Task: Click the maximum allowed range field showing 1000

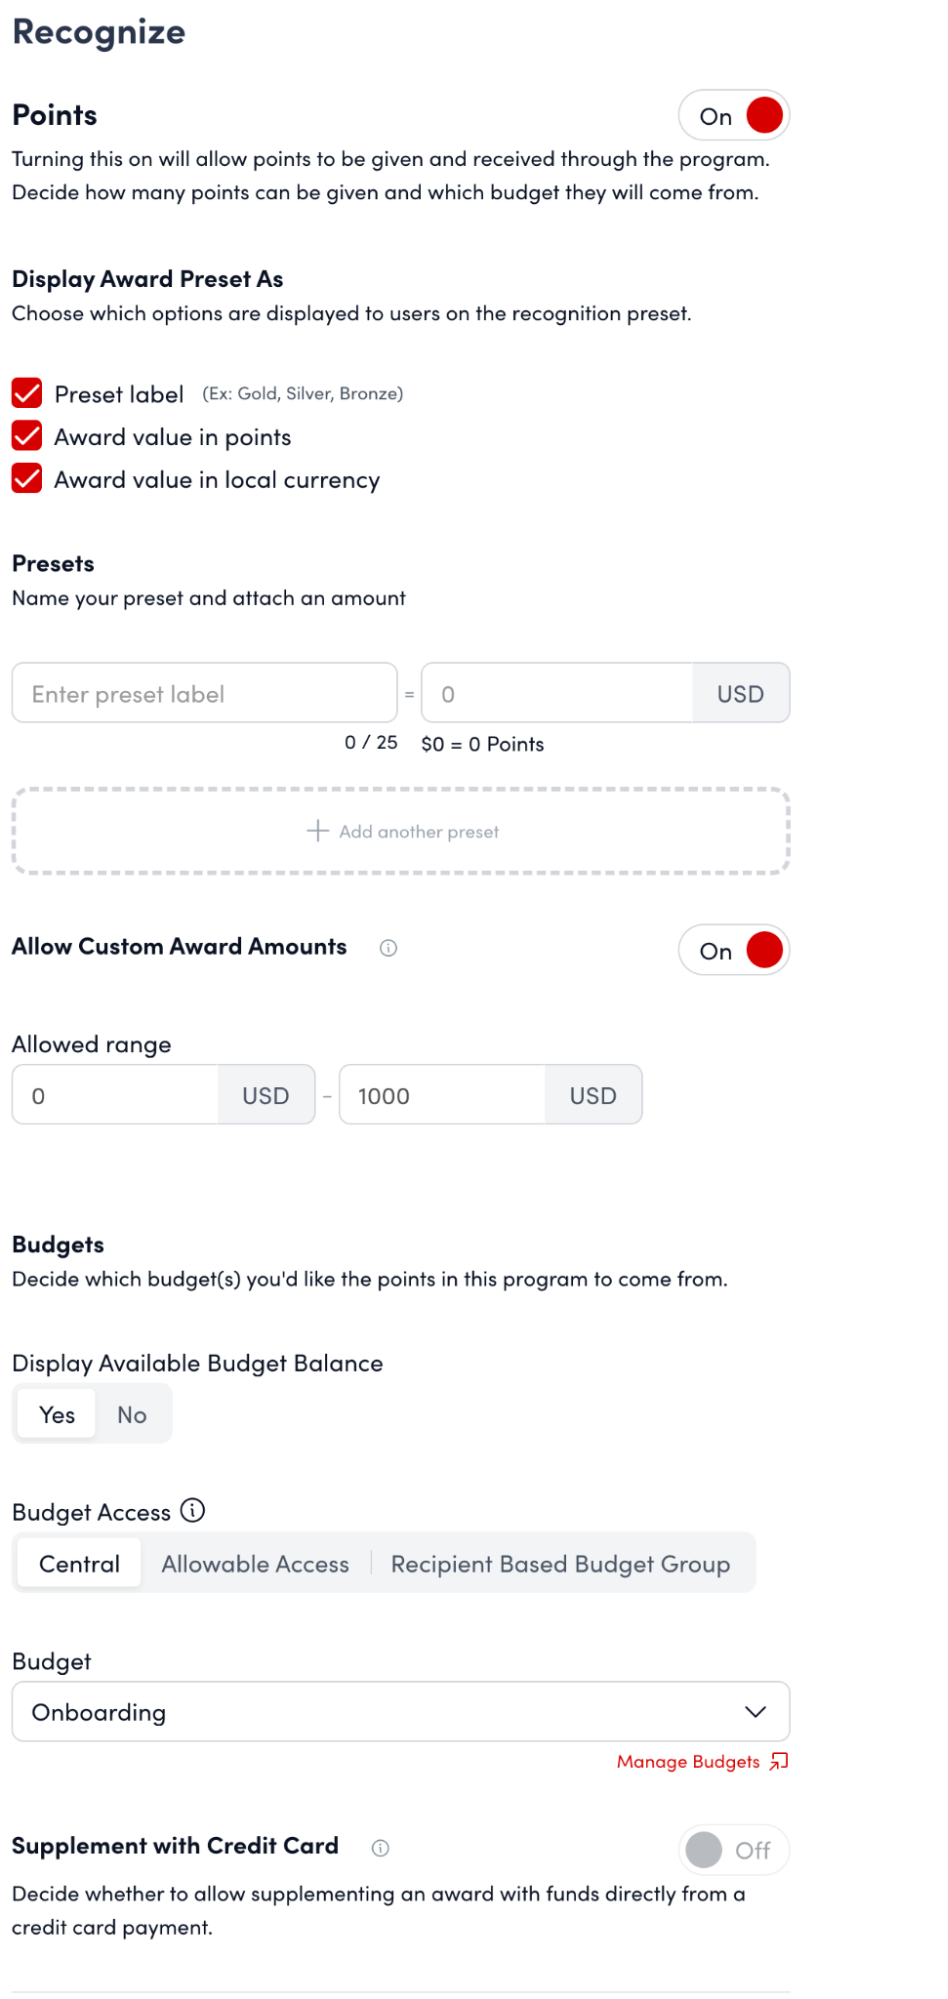Action: click(x=442, y=1095)
